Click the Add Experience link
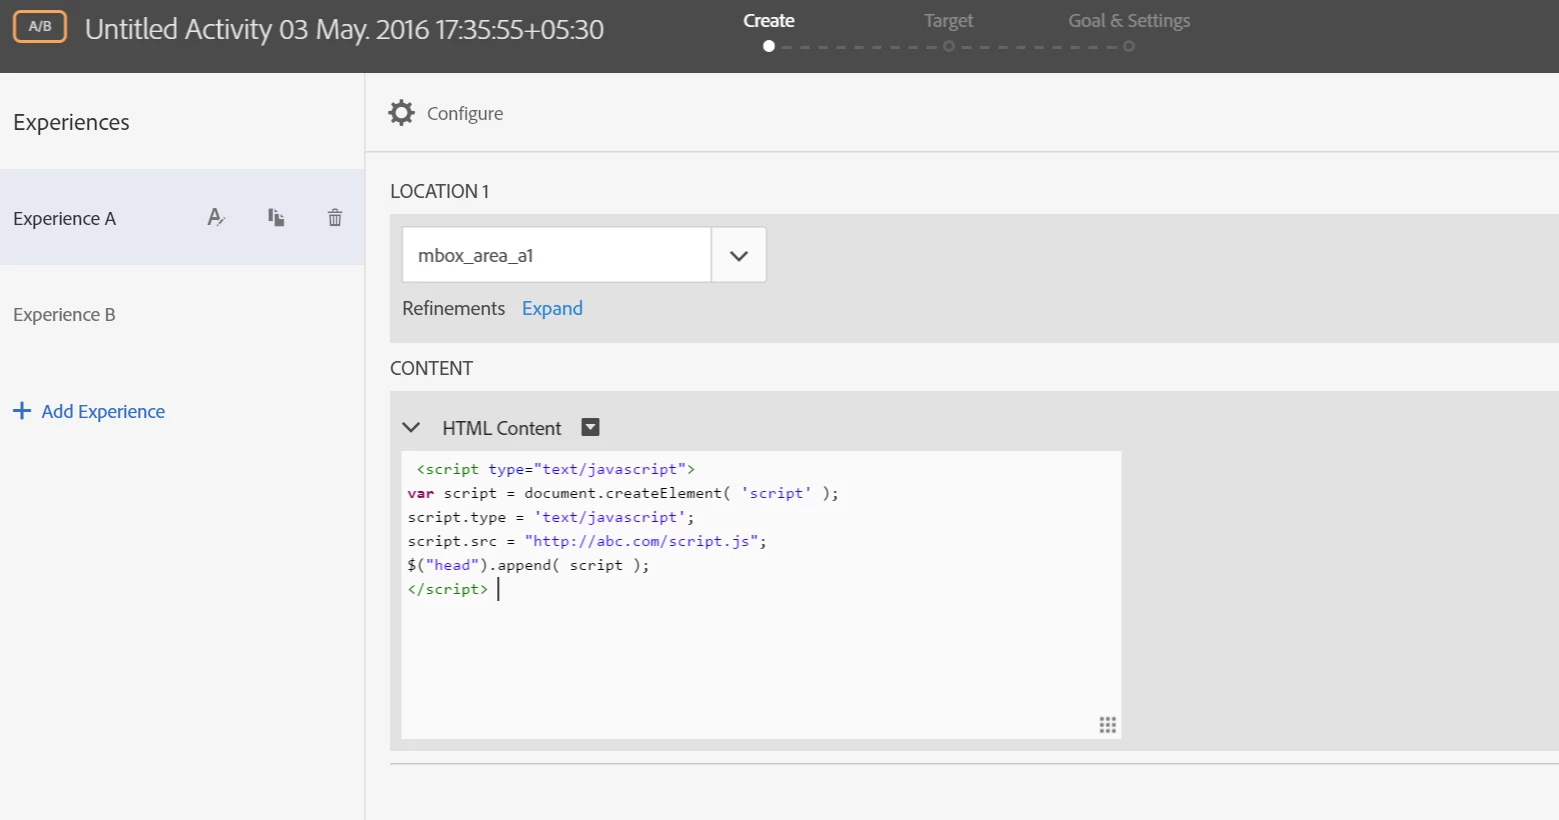 pyautogui.click(x=103, y=411)
